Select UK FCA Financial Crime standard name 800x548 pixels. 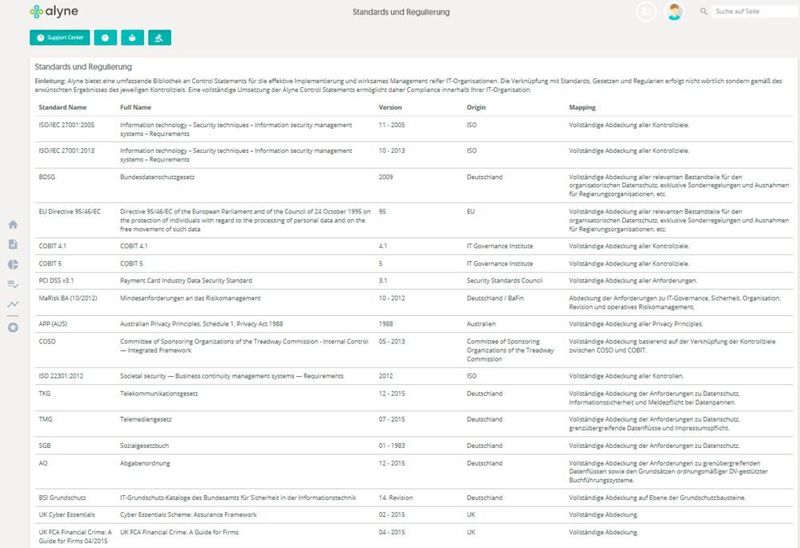75,536
